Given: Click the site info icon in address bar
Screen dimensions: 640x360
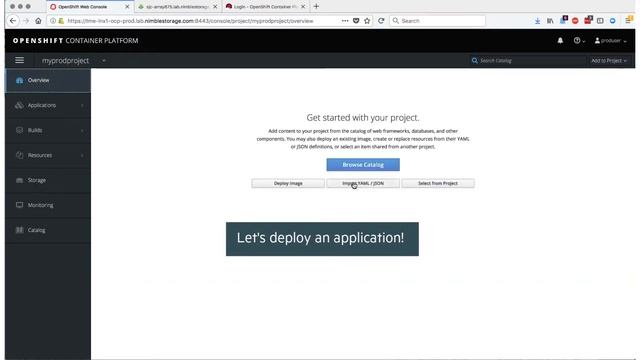Looking at the screenshot, I should pos(53,20).
